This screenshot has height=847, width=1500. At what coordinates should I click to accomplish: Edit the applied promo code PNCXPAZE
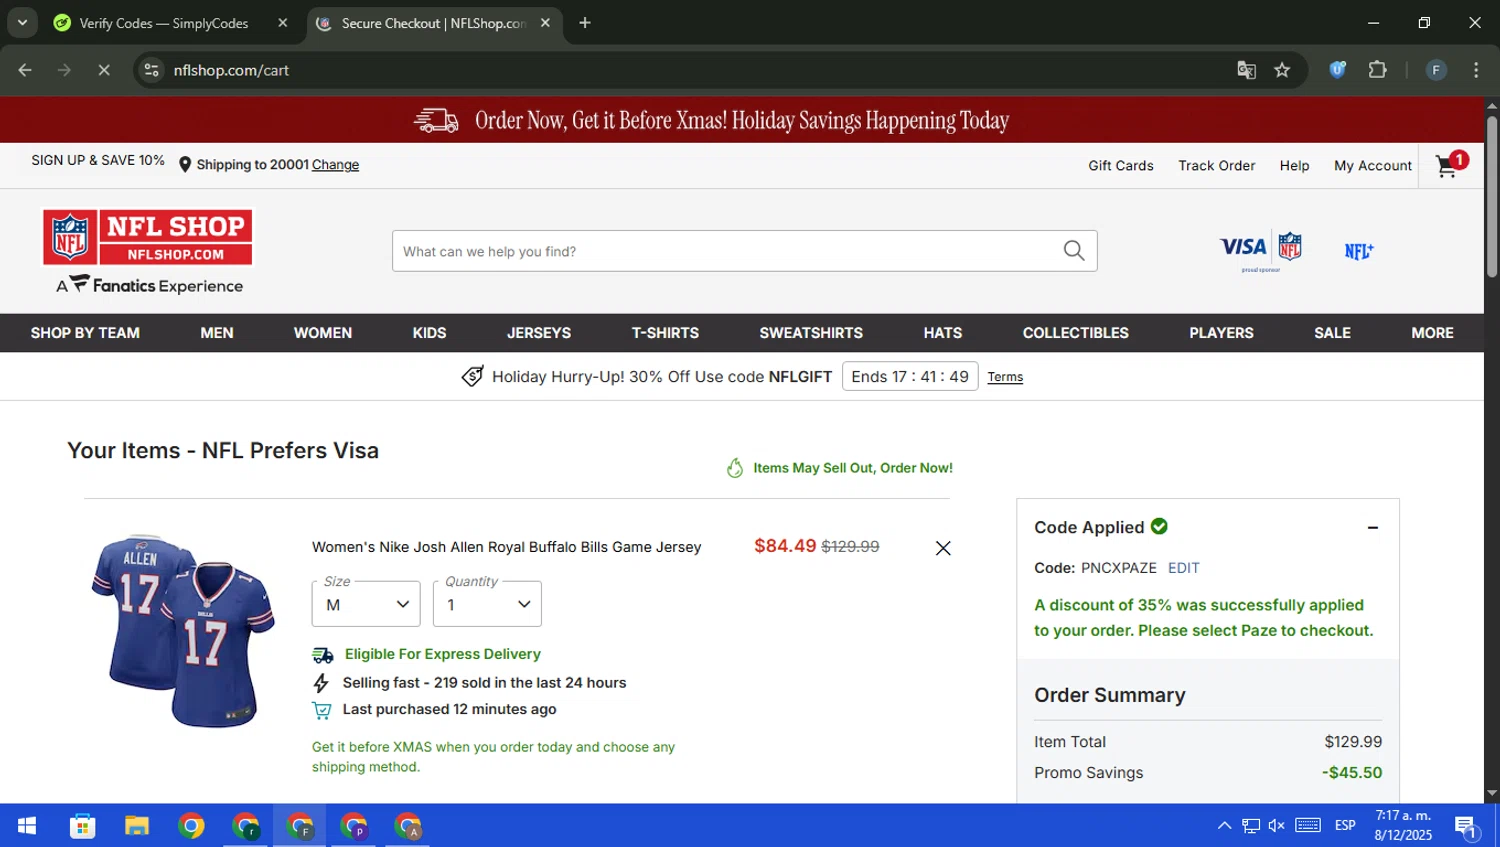coord(1183,568)
